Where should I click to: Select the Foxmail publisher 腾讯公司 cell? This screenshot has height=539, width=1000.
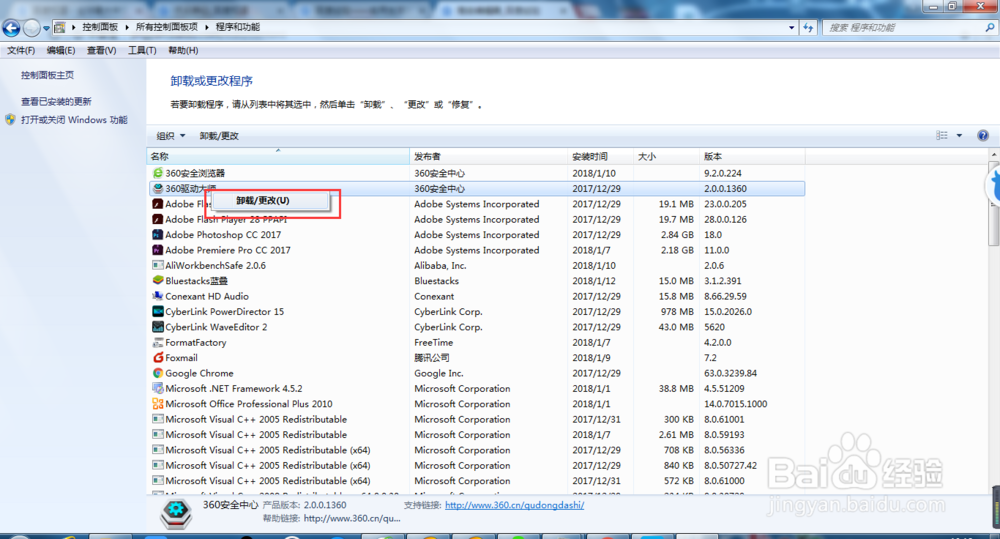[x=432, y=358]
